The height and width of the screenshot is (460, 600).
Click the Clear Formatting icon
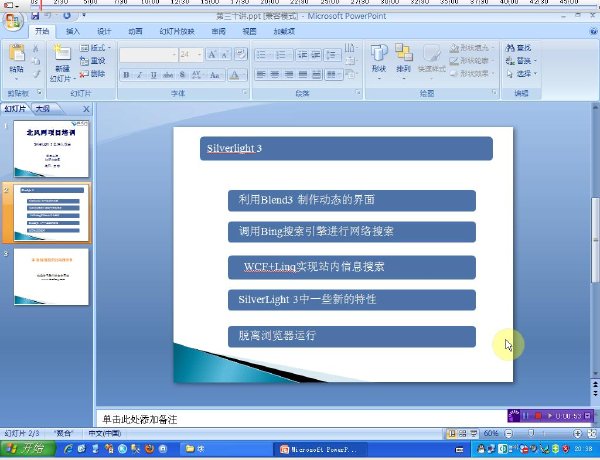tap(240, 54)
